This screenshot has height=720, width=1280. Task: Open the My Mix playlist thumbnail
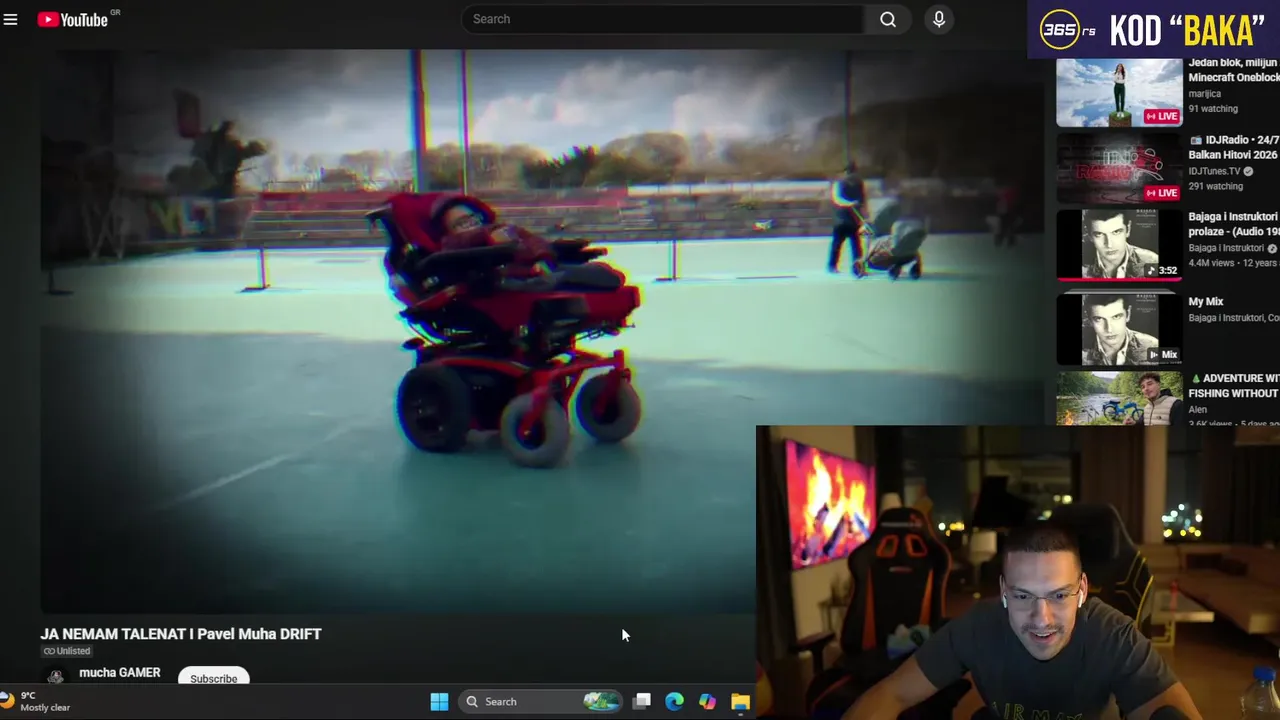coord(1119,329)
